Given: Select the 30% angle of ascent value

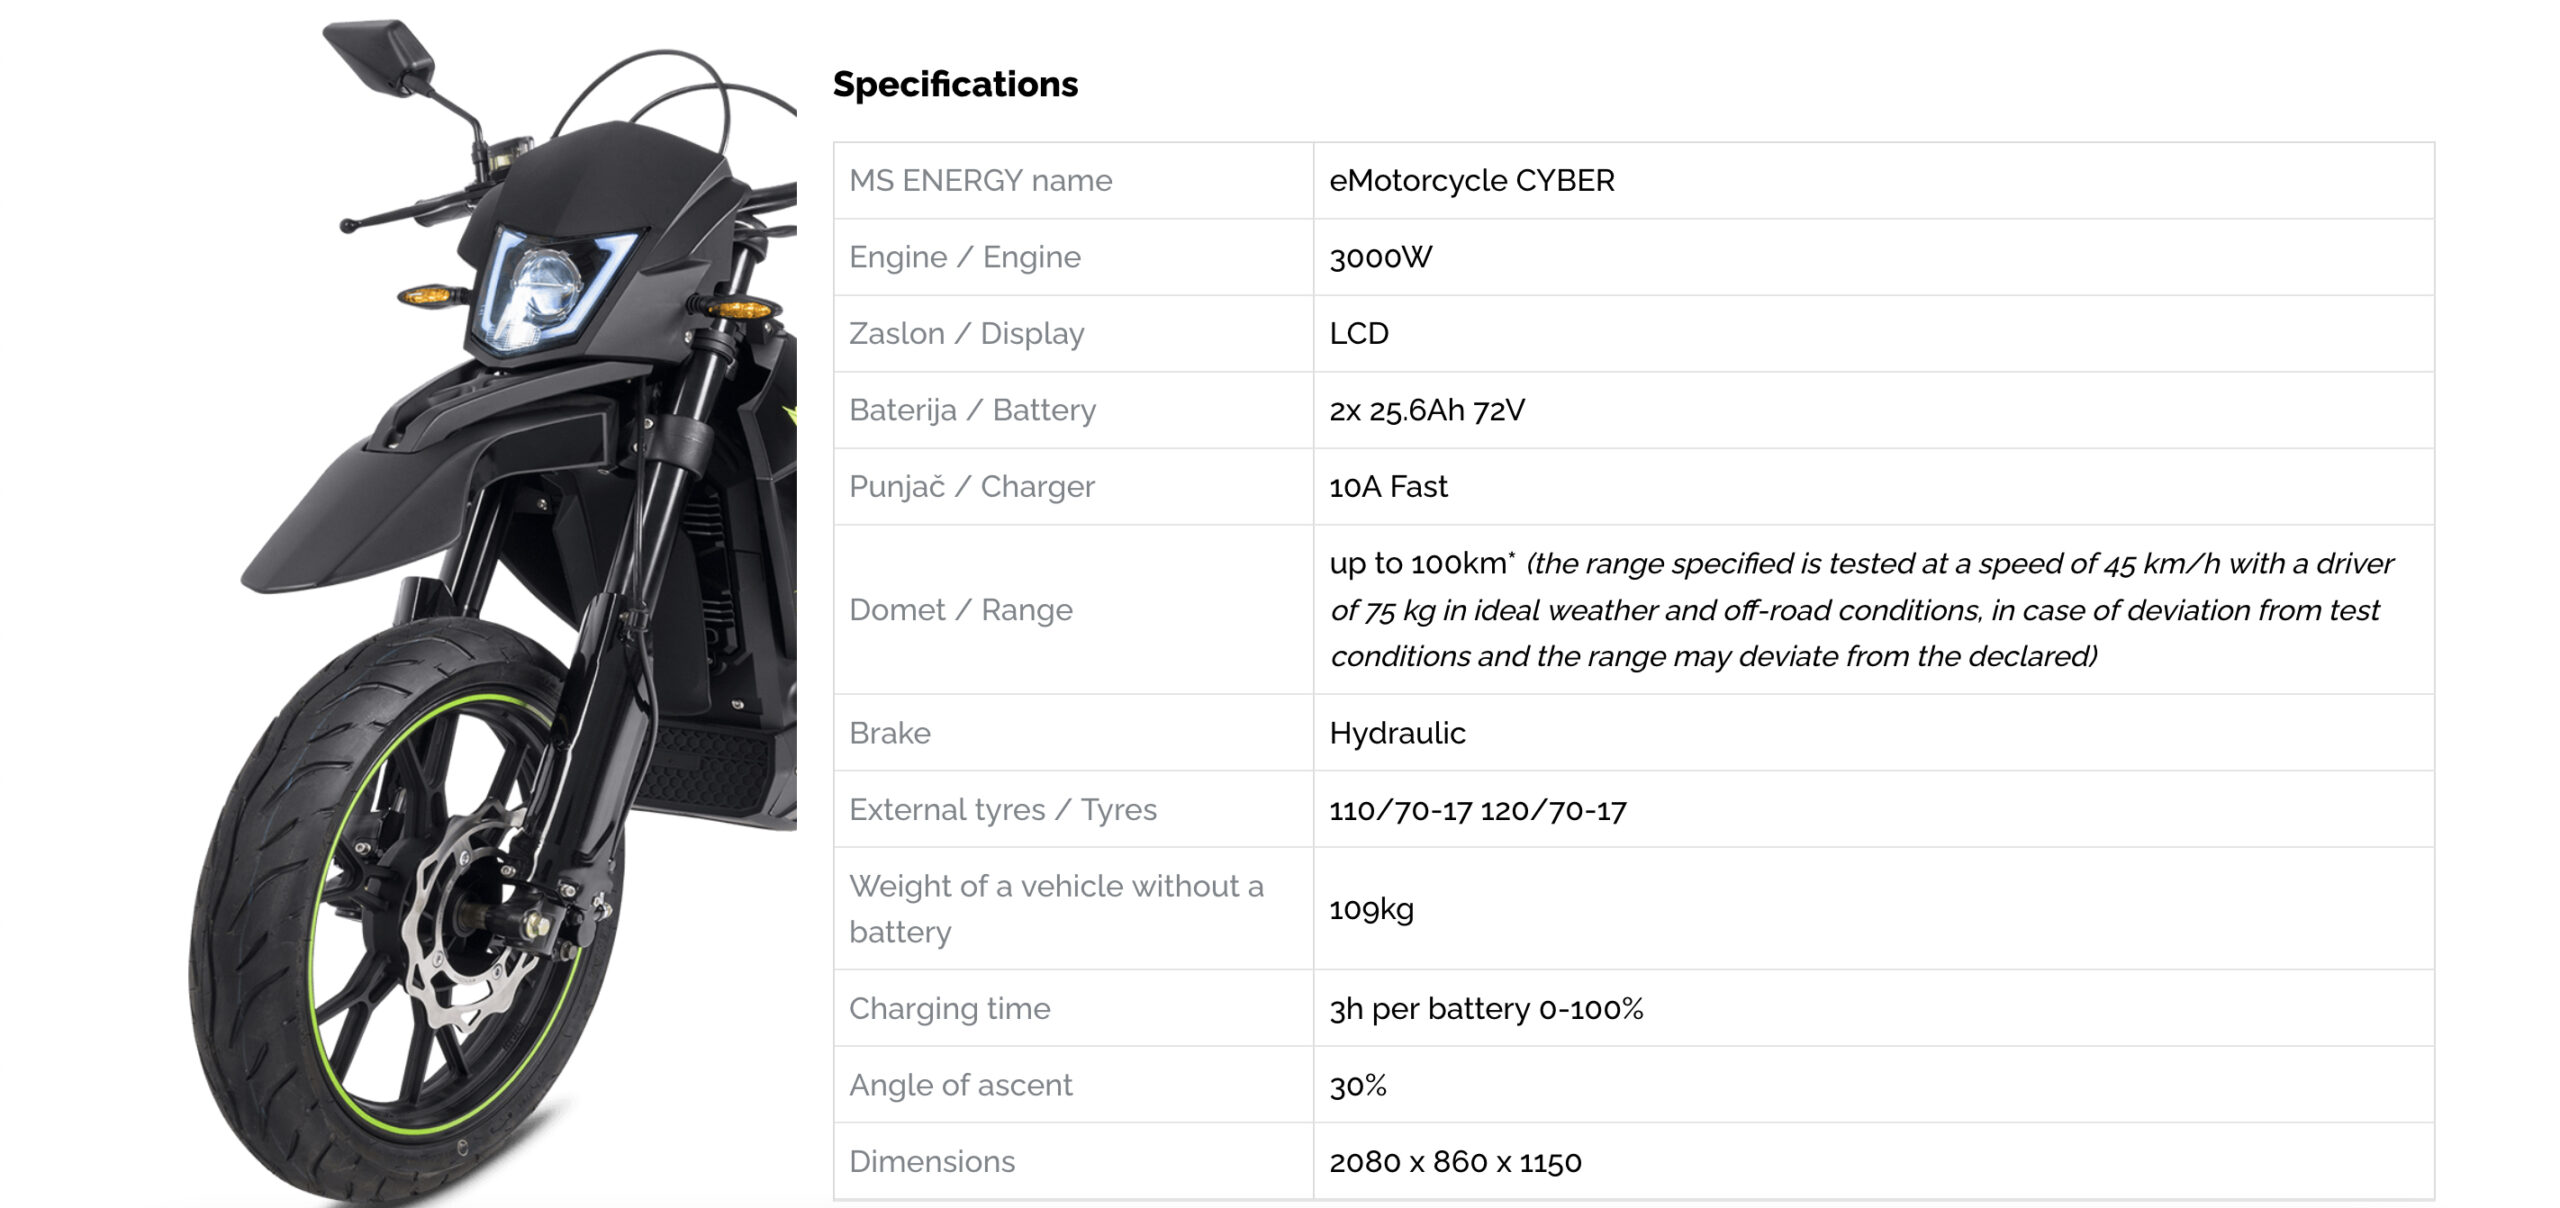Looking at the screenshot, I should 1357,1086.
